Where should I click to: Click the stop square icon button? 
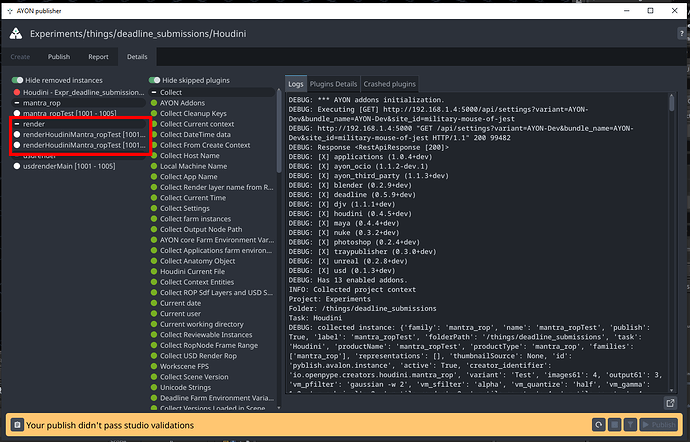tap(614, 425)
